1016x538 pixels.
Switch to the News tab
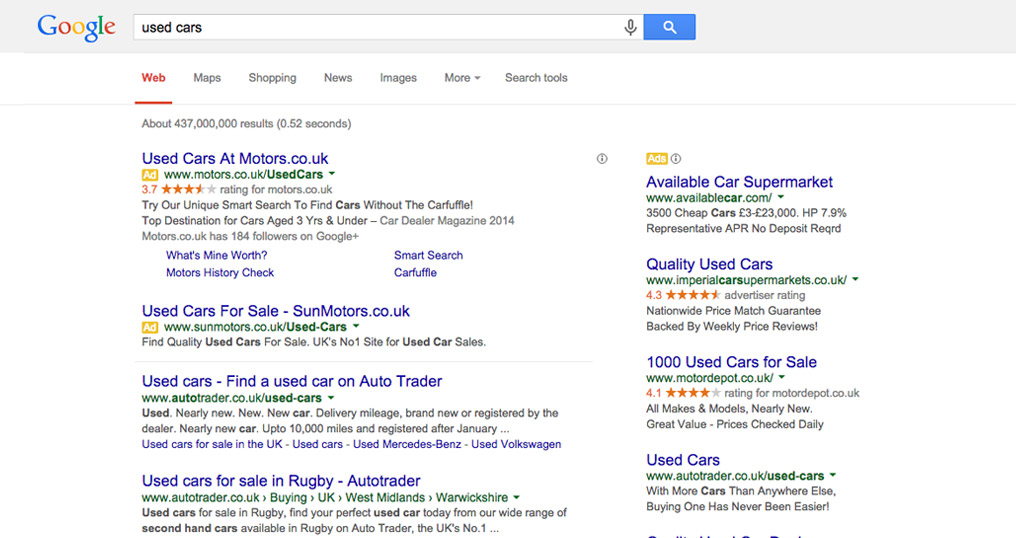(338, 78)
